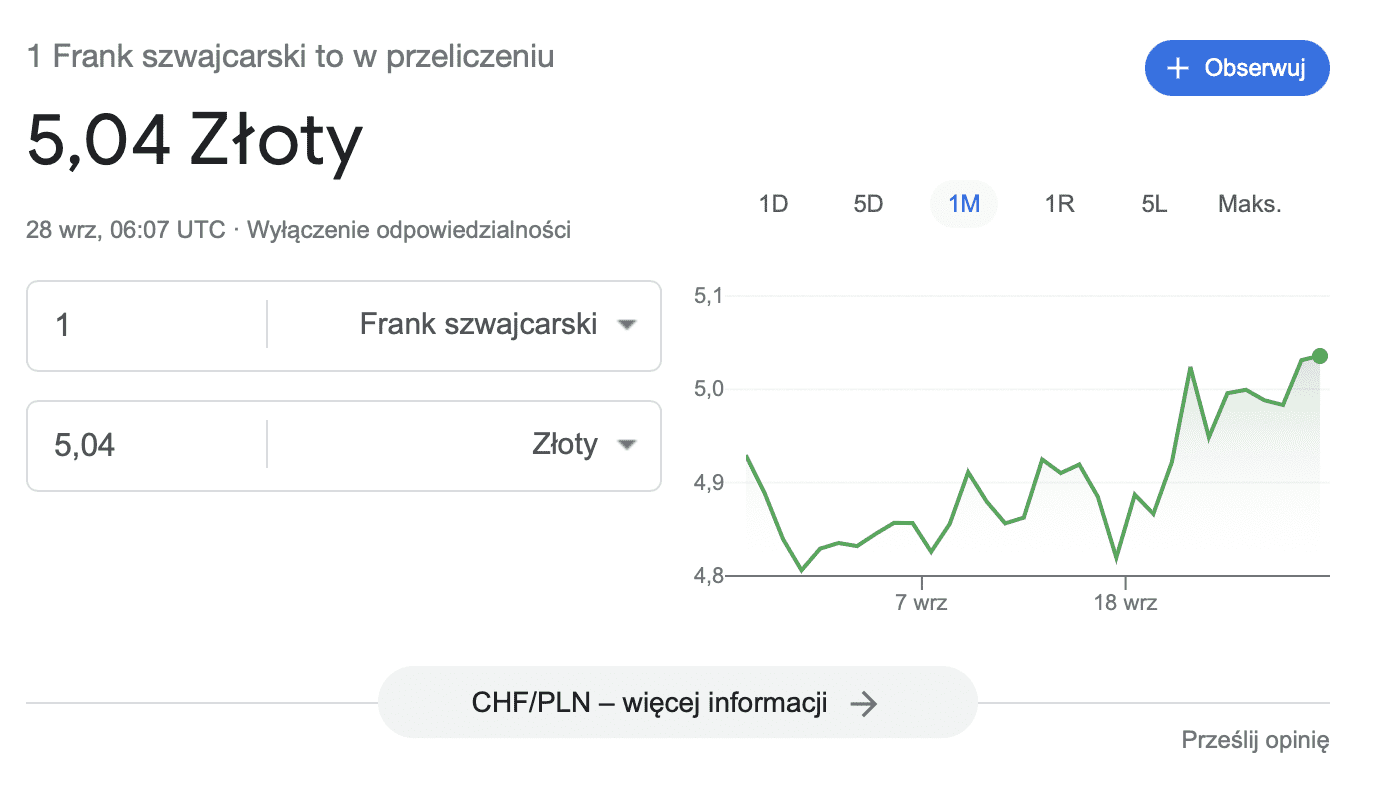Open CHF/PLN – więcej informacji
This screenshot has width=1384, height=800.
[677, 703]
